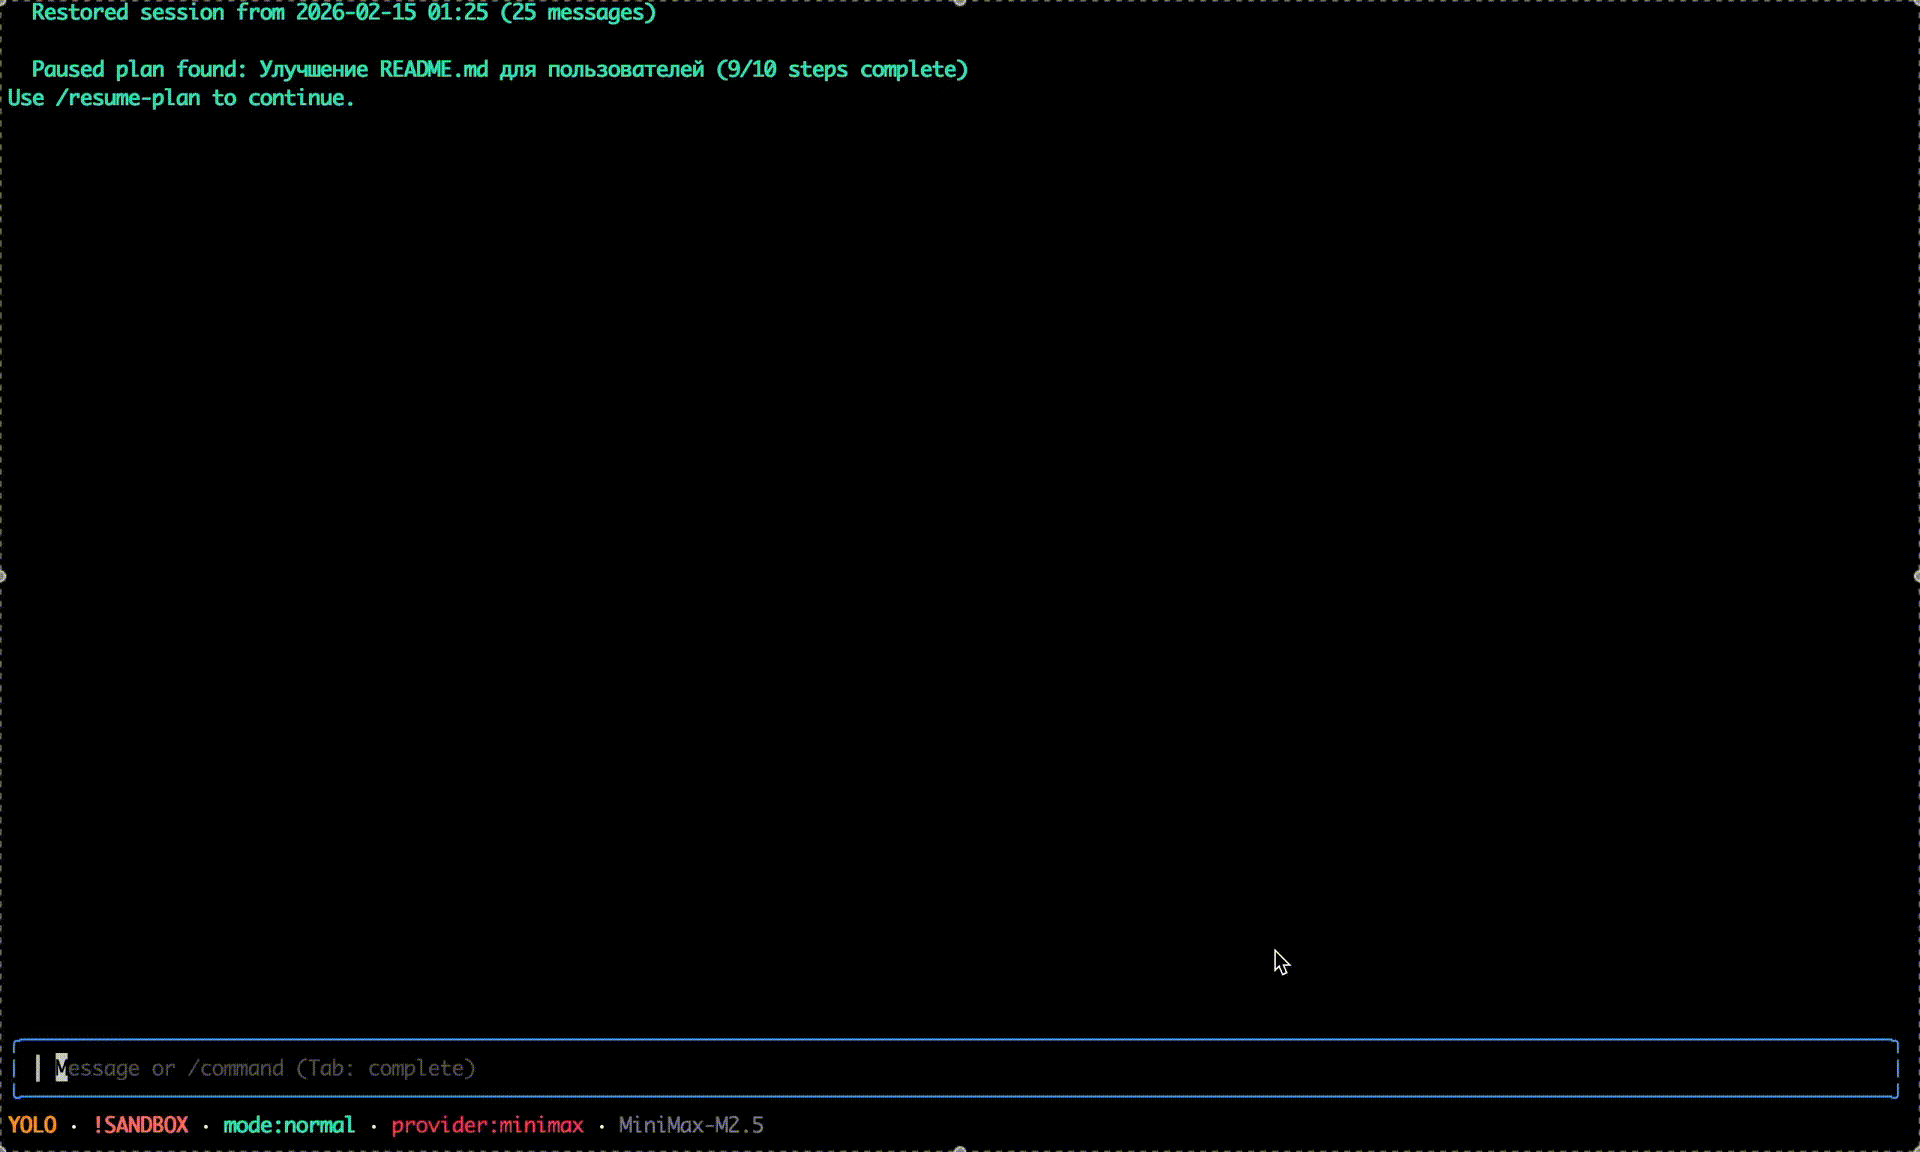Click the bottom center window resize handle
Viewport: 1920px width, 1152px height.
(x=960, y=1149)
